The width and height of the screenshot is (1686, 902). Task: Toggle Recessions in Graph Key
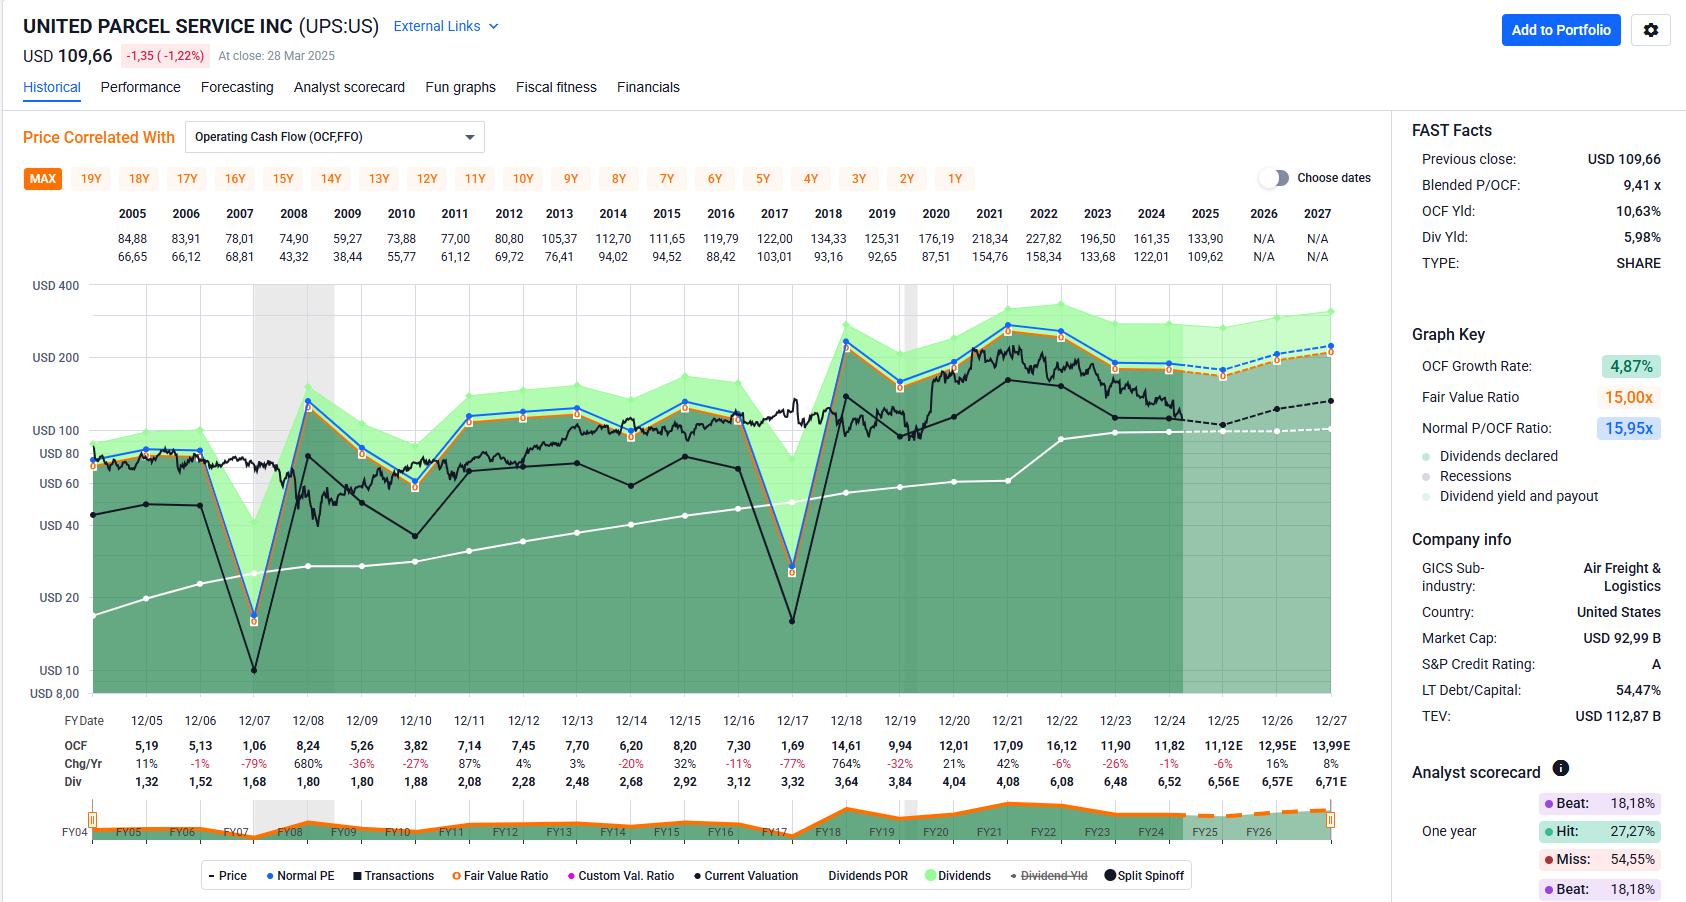(x=1475, y=476)
